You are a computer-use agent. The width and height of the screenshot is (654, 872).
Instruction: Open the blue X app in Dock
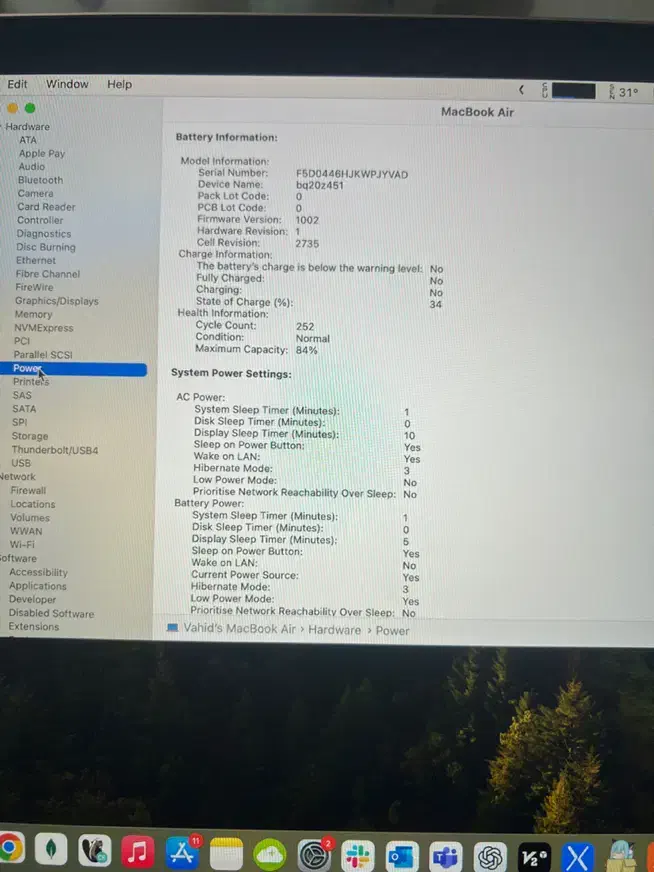(577, 858)
